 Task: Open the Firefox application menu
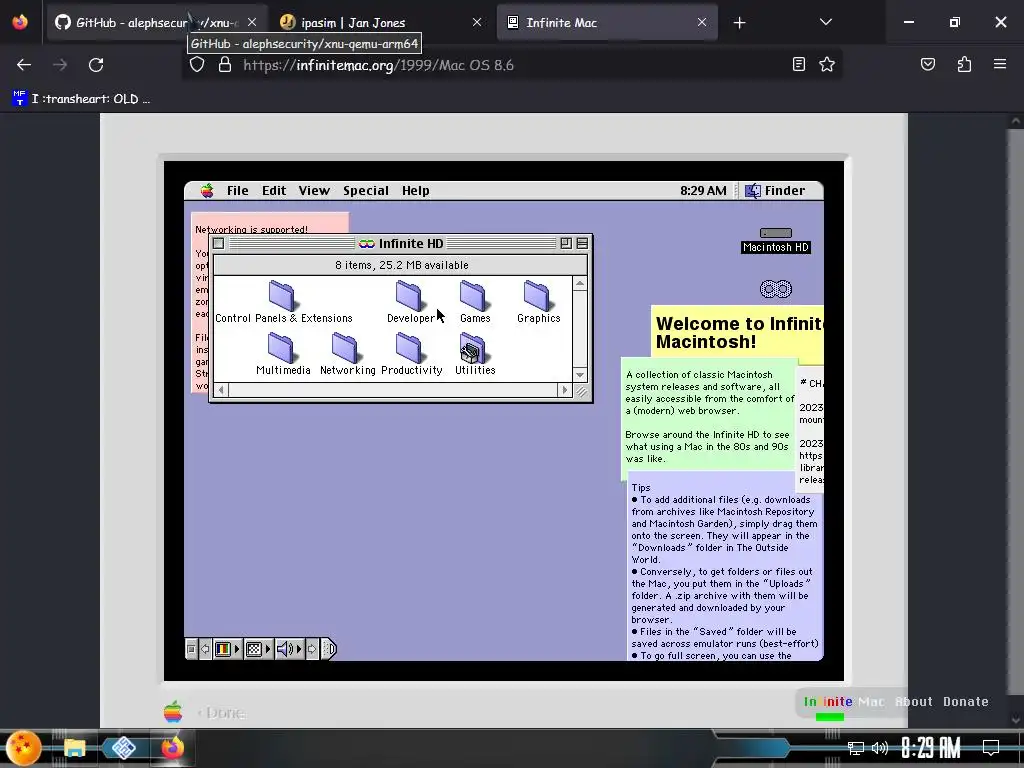1000,64
